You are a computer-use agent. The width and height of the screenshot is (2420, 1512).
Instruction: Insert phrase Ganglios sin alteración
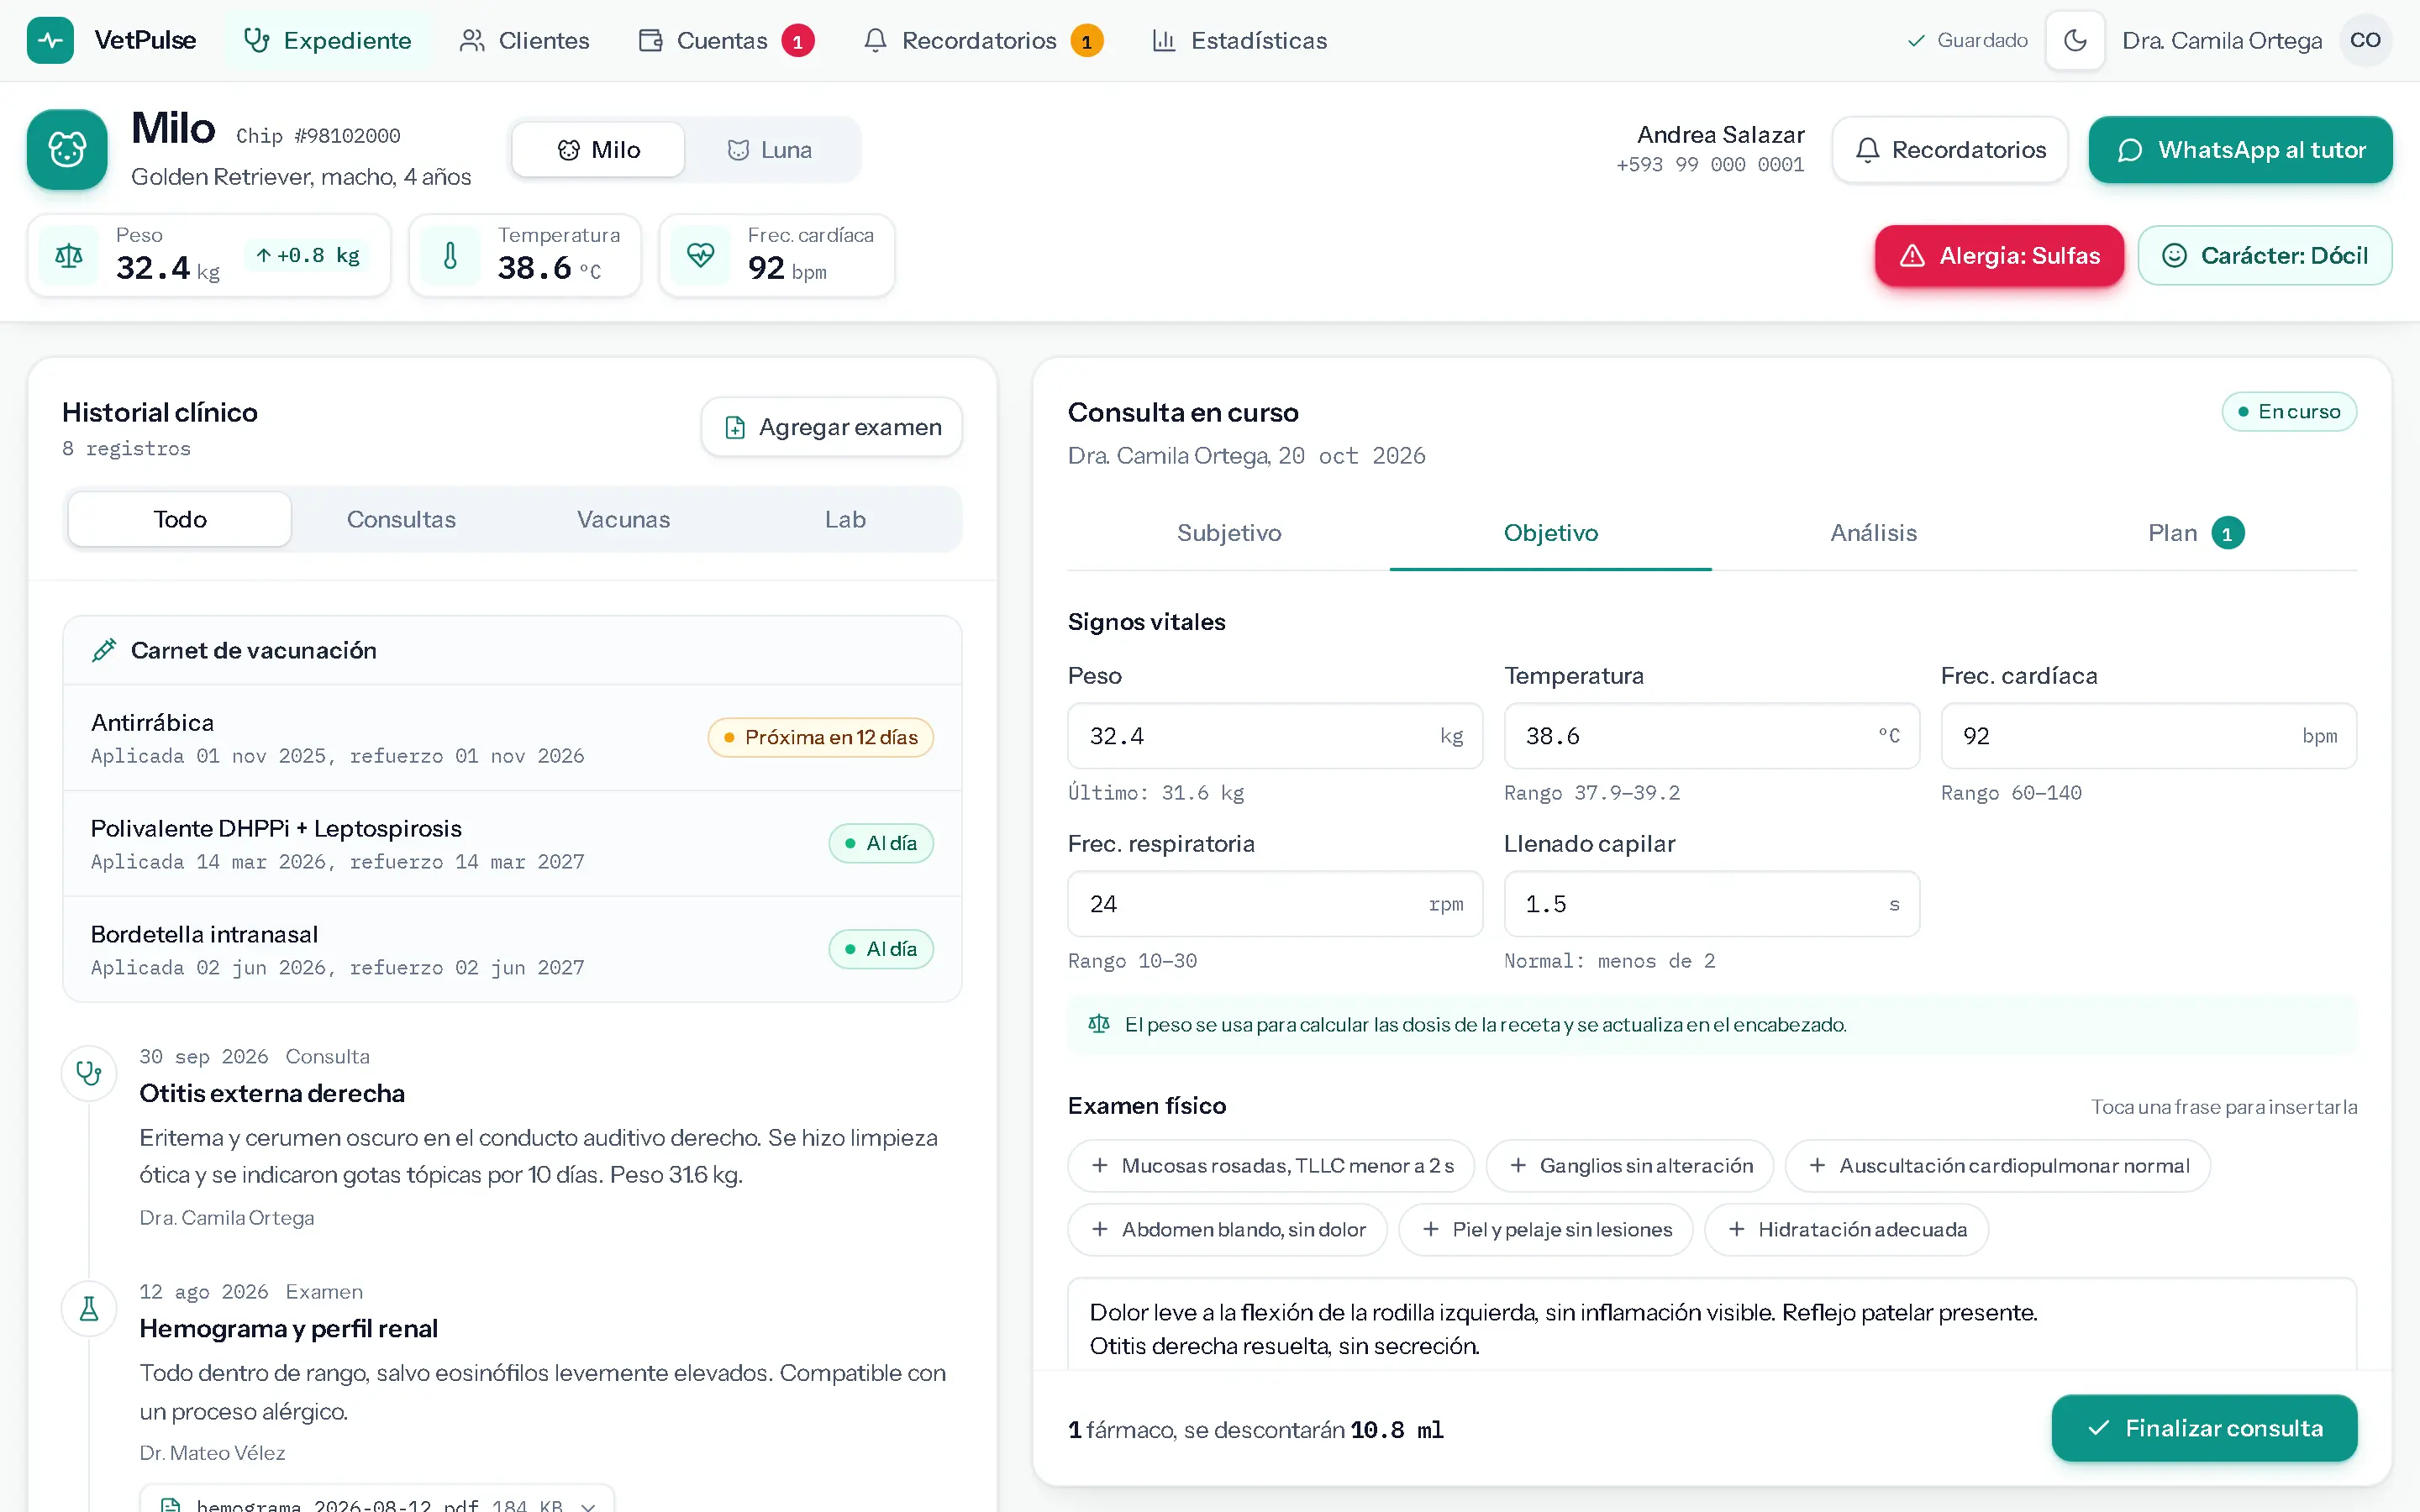point(1630,1166)
